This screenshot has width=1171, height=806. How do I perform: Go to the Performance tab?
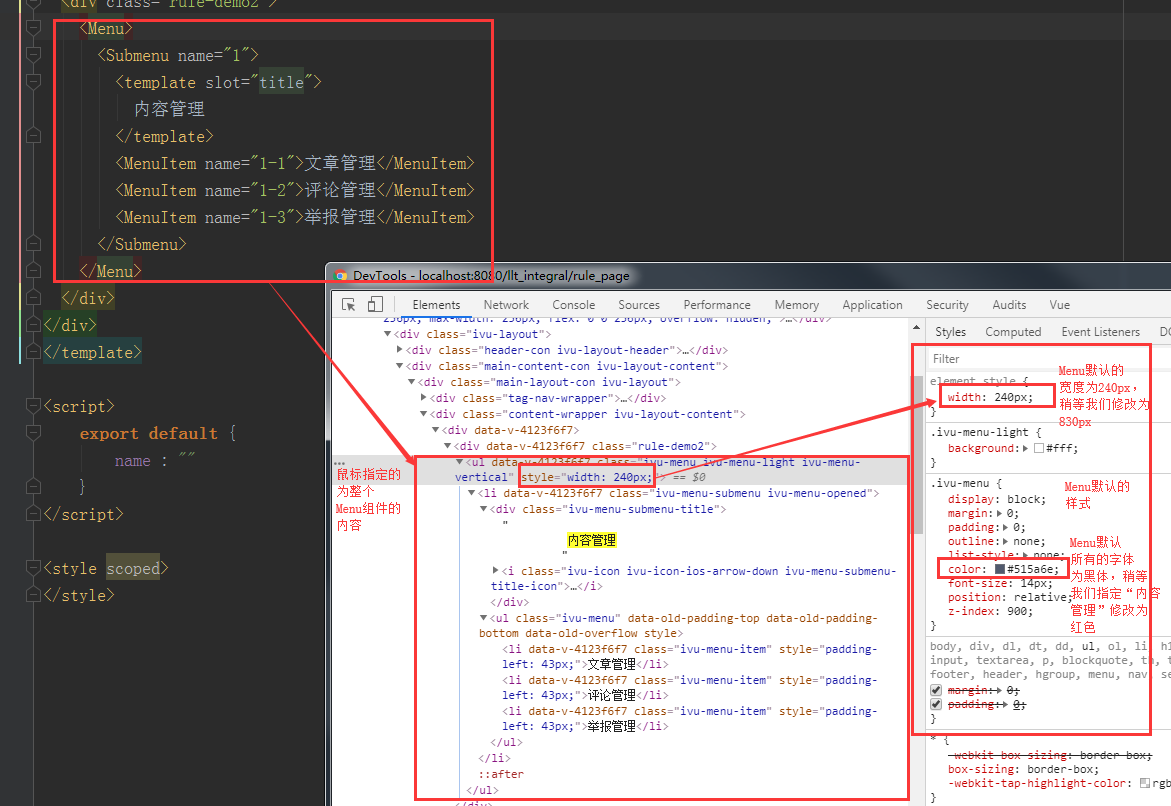(x=717, y=305)
